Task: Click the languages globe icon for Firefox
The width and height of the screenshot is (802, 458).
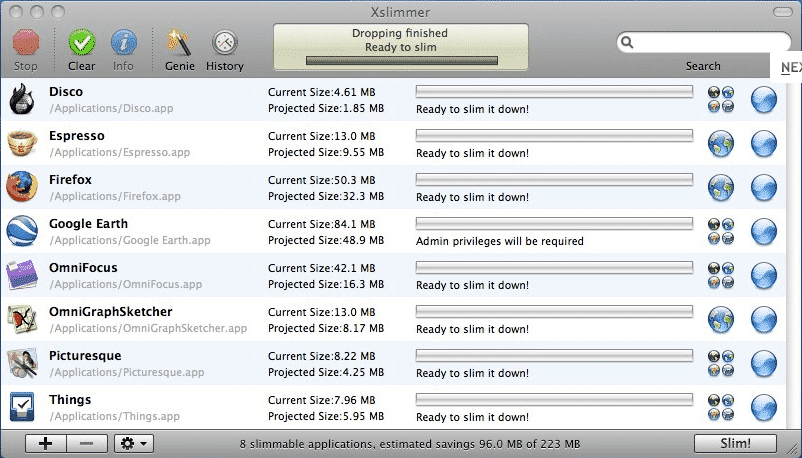Action: (721, 188)
